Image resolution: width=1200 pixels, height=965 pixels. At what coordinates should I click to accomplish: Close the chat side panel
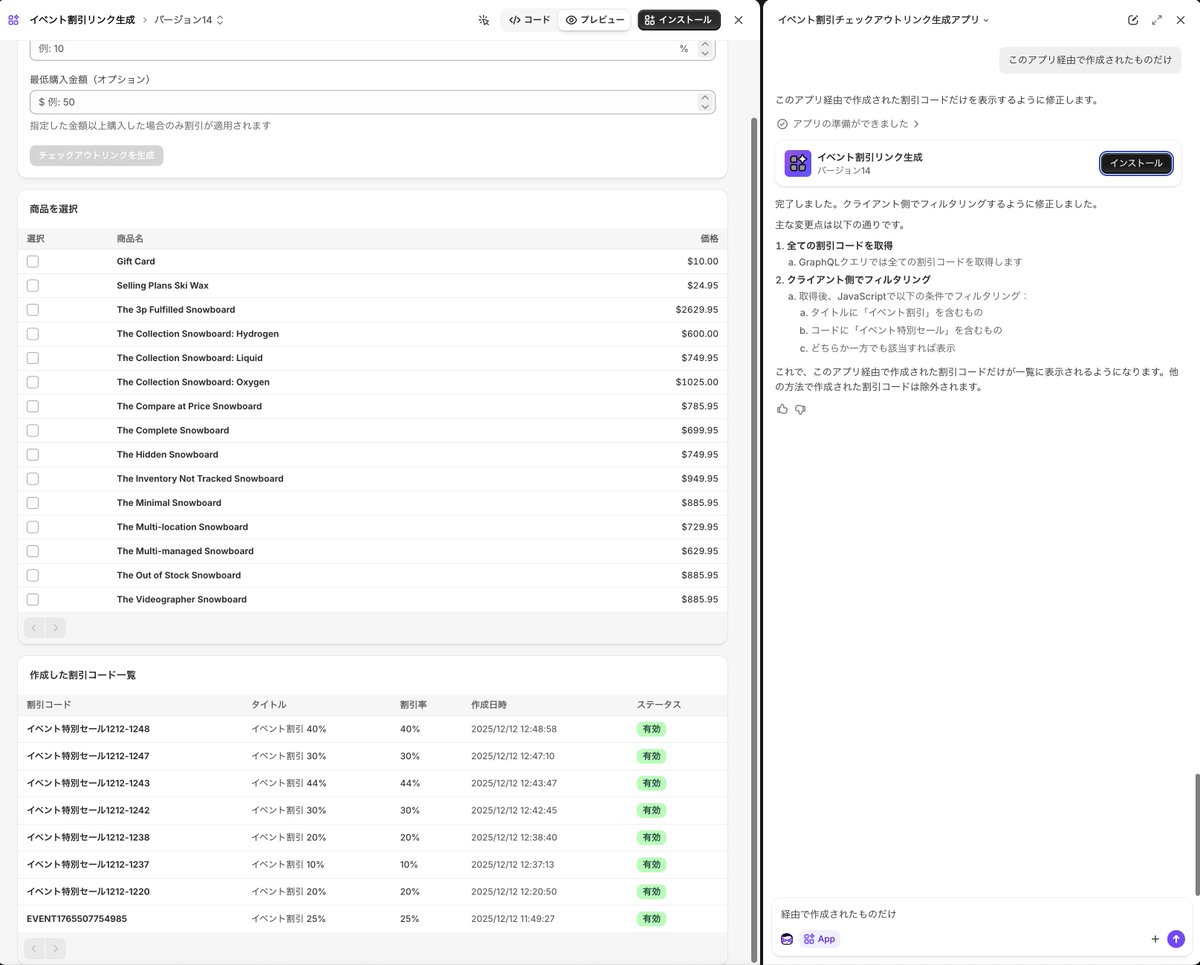[1182, 20]
